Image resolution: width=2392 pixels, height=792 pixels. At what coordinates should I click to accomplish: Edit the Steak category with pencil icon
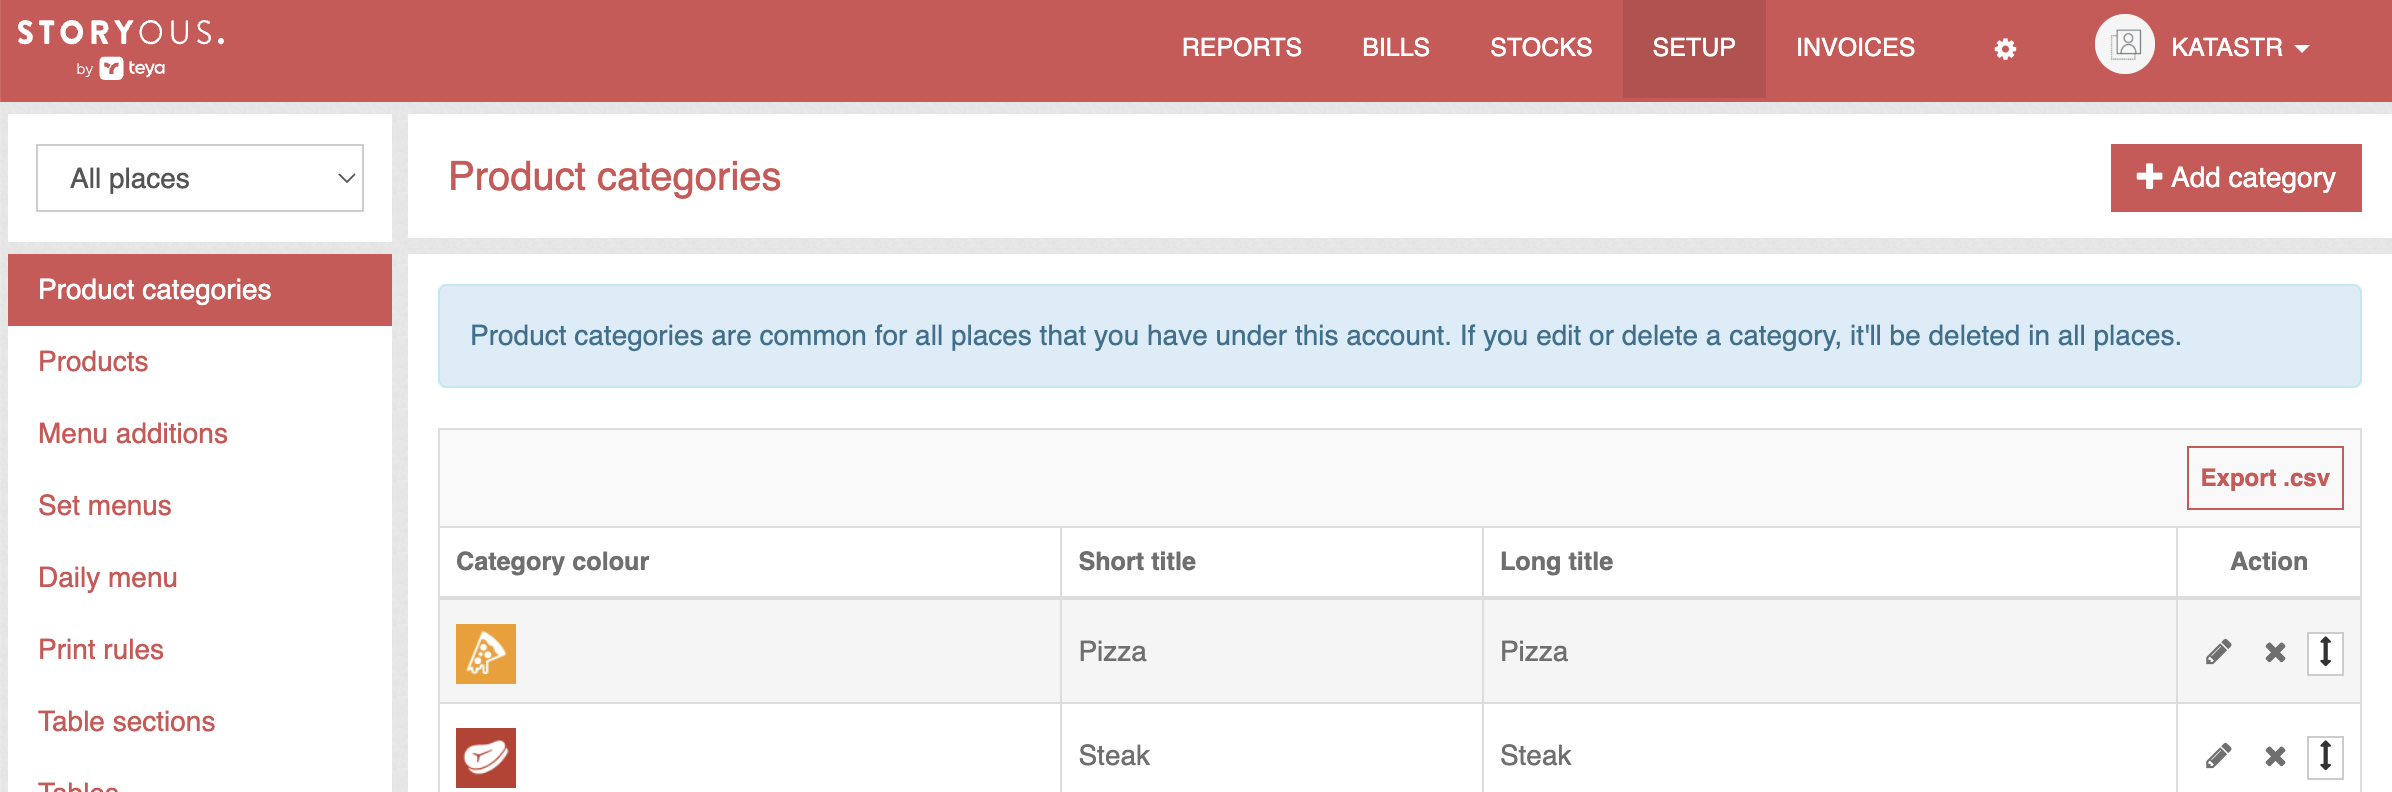click(x=2218, y=756)
